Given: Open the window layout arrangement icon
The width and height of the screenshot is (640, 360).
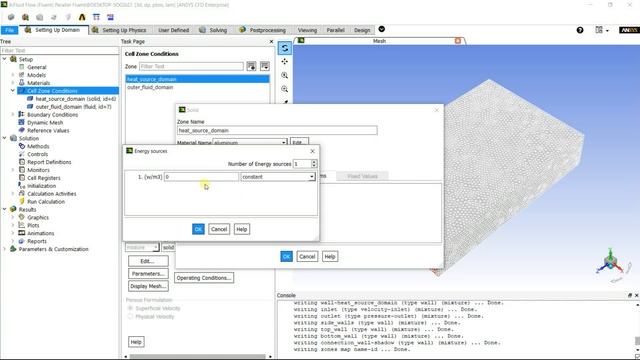Looking at the screenshot, I should [x=601, y=30].
